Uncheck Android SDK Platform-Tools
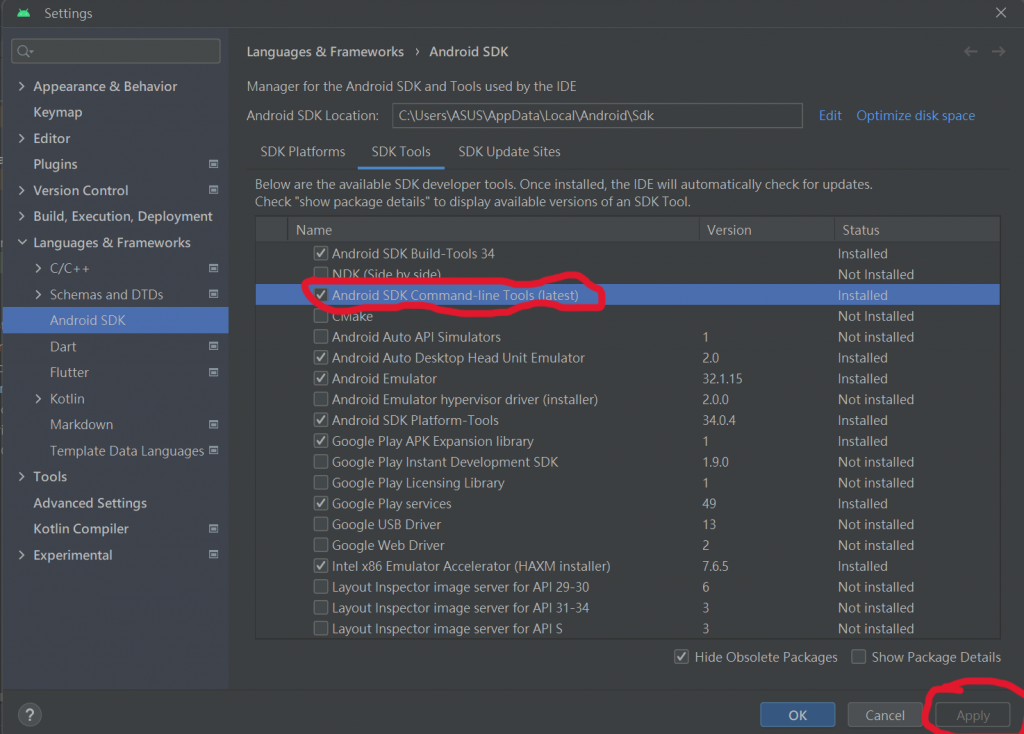The height and width of the screenshot is (734, 1024). (x=321, y=420)
